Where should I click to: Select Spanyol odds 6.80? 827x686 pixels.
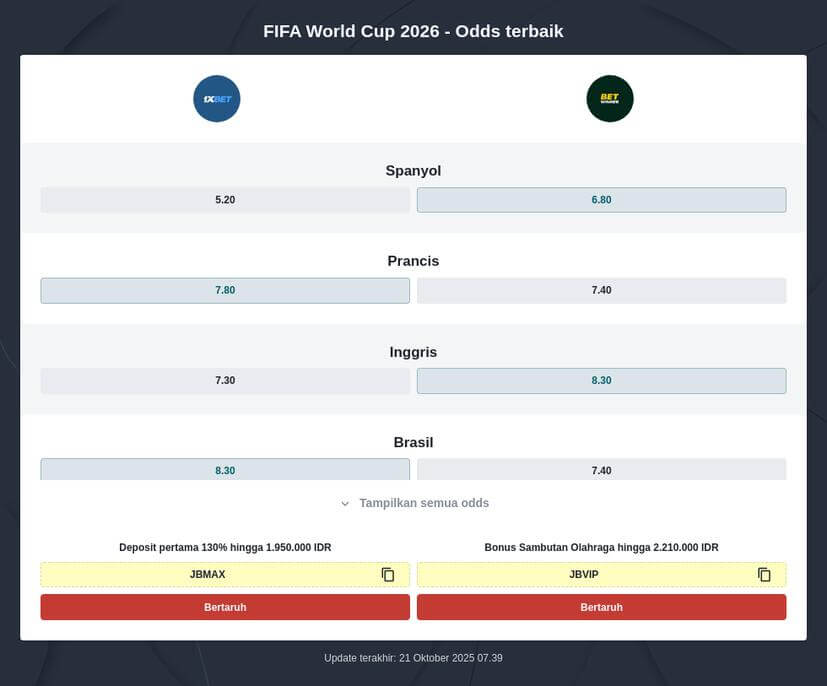[x=601, y=200]
